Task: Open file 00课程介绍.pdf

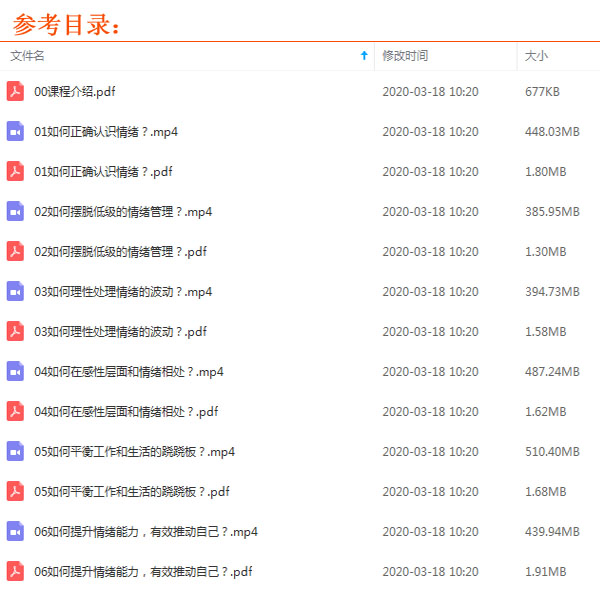Action: pos(75,91)
